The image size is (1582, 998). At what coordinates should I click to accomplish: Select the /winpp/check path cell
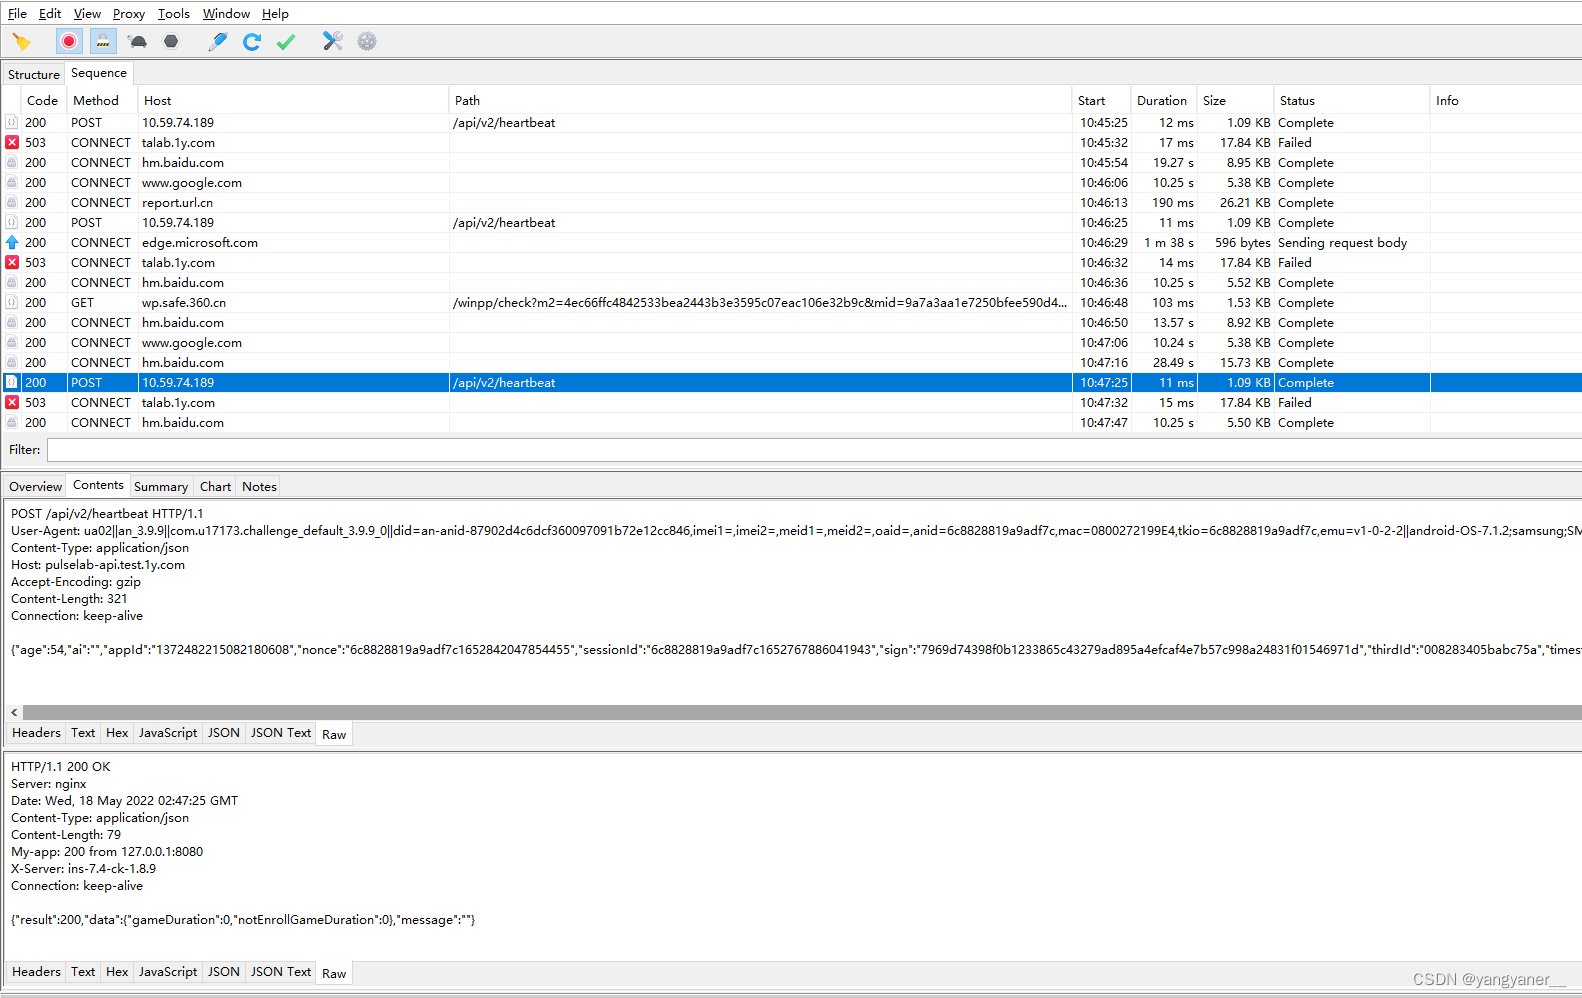click(760, 302)
